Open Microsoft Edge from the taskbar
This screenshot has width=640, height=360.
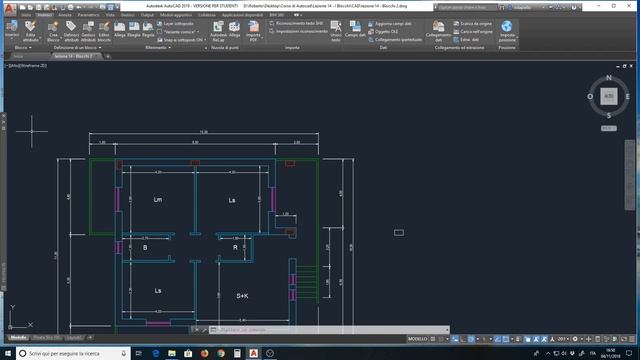tap(156, 353)
